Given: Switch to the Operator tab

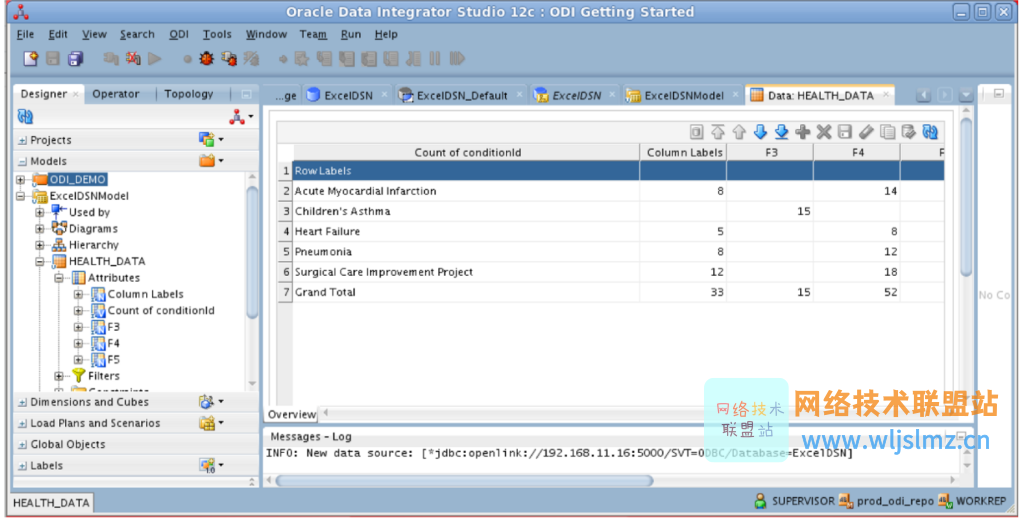Looking at the screenshot, I should [x=116, y=93].
